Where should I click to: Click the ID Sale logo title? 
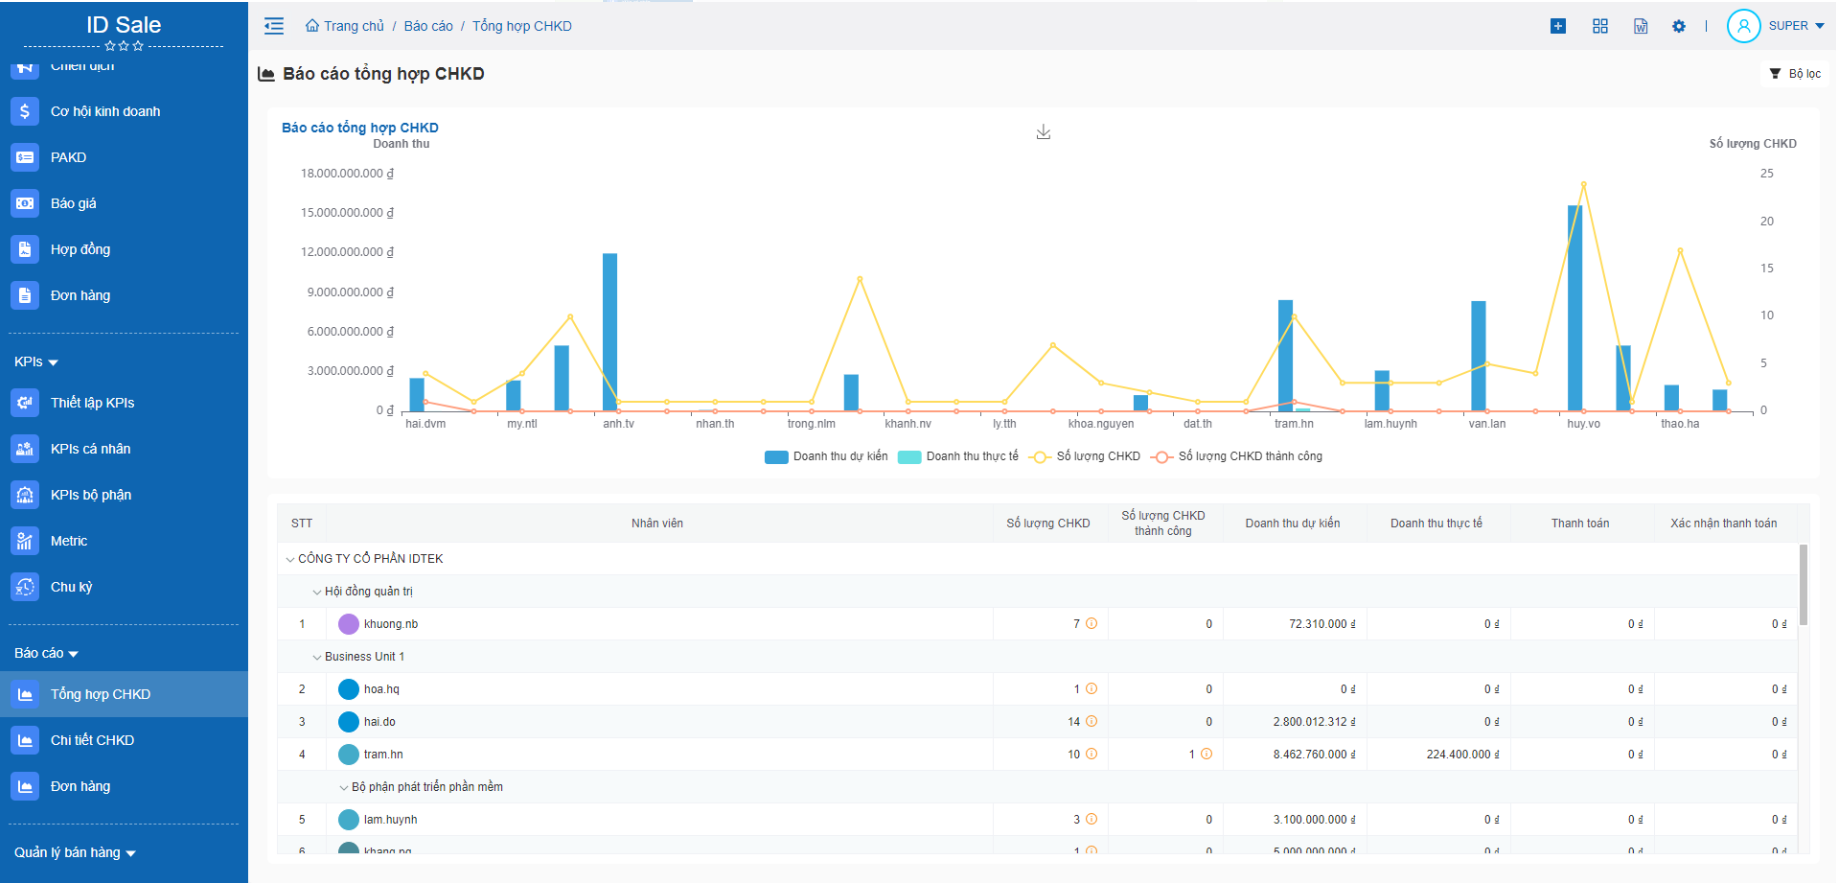[124, 25]
